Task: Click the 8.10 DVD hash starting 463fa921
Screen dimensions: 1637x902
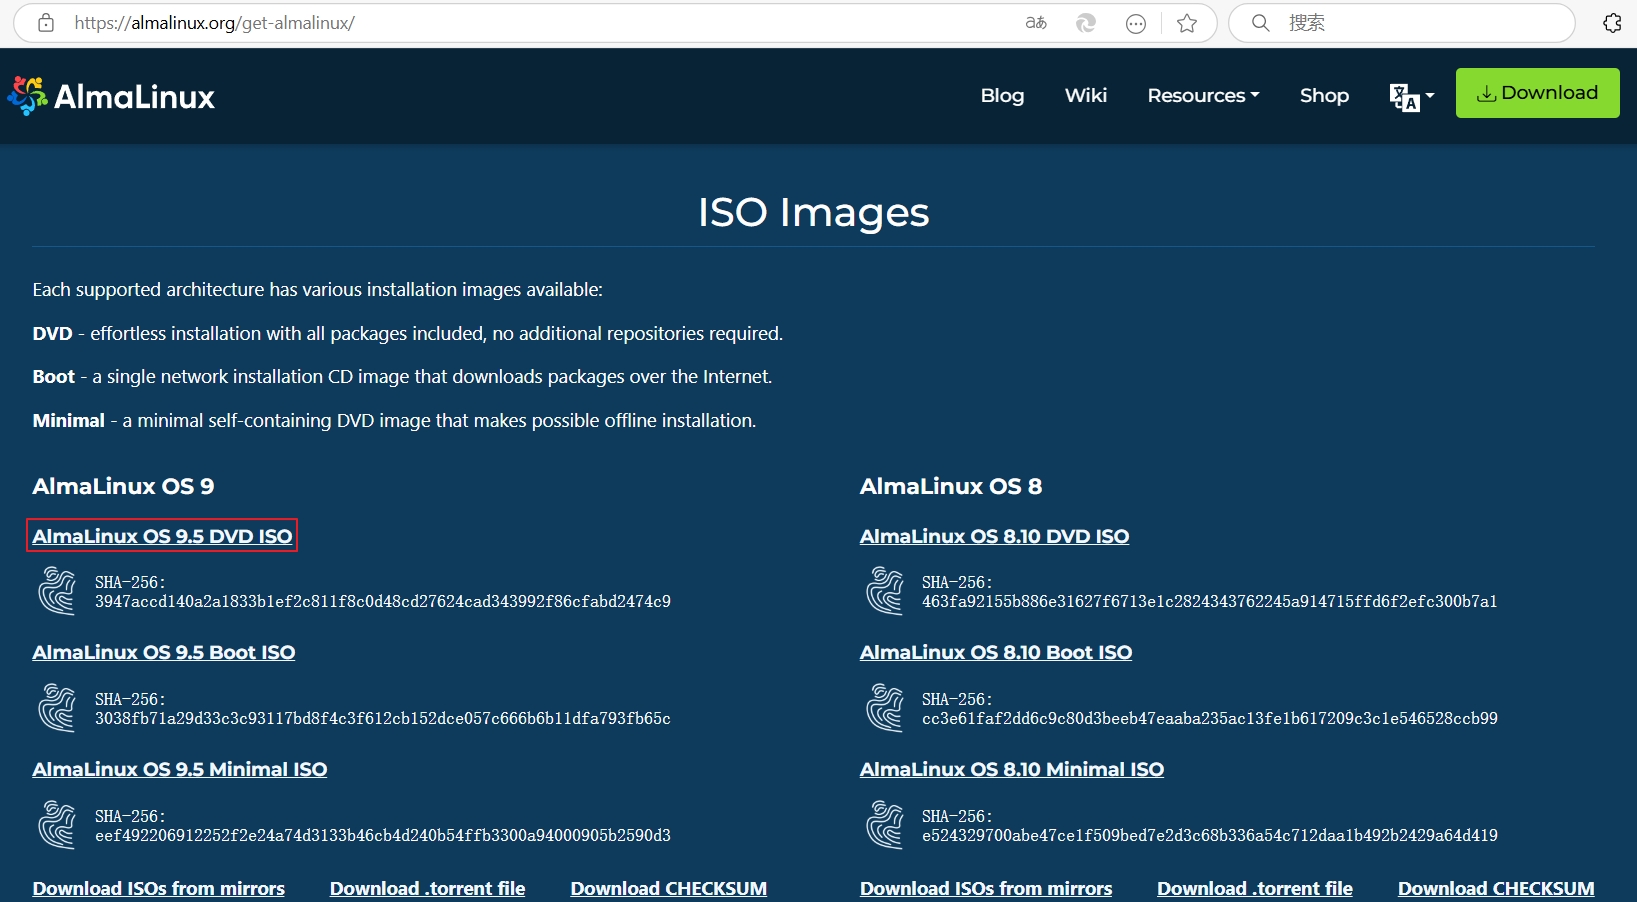Action: click(x=1210, y=601)
